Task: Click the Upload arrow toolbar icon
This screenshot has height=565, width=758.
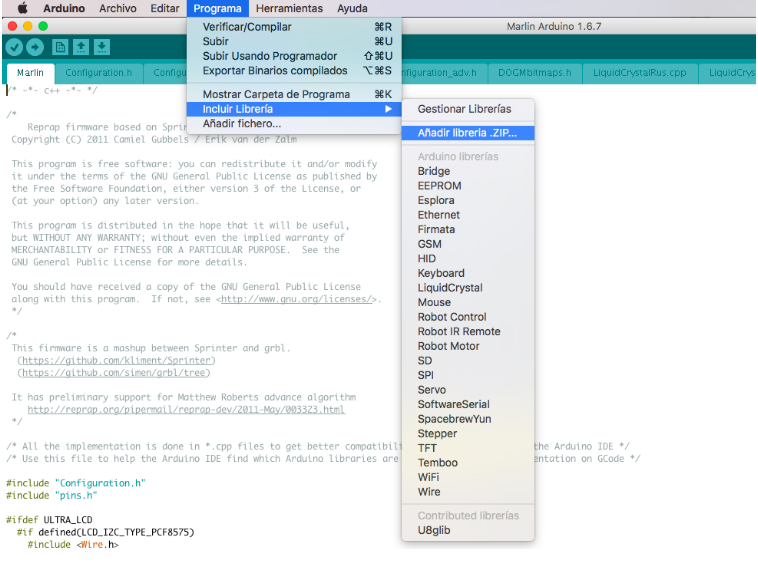Action: coord(35,47)
